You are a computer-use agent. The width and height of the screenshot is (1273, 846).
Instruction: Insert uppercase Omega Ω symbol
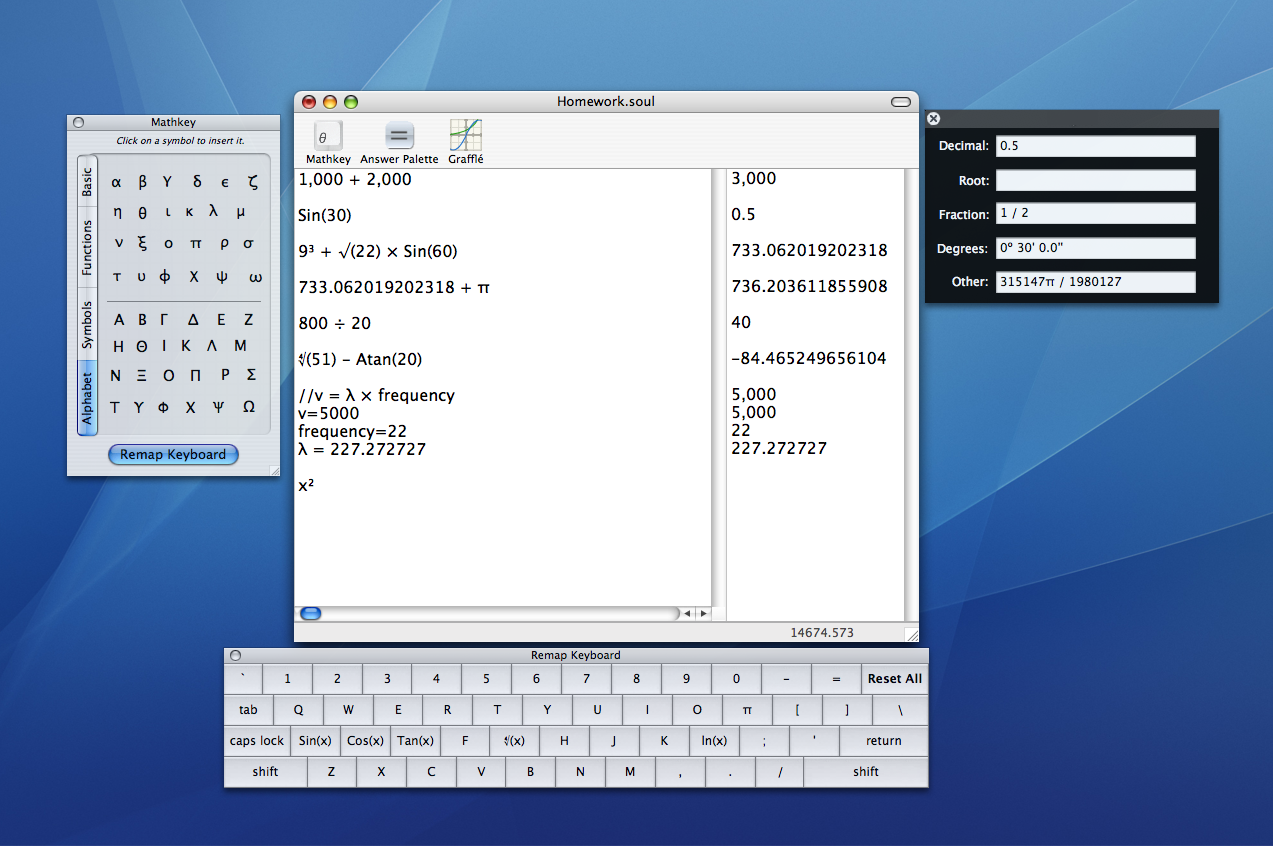pyautogui.click(x=249, y=407)
